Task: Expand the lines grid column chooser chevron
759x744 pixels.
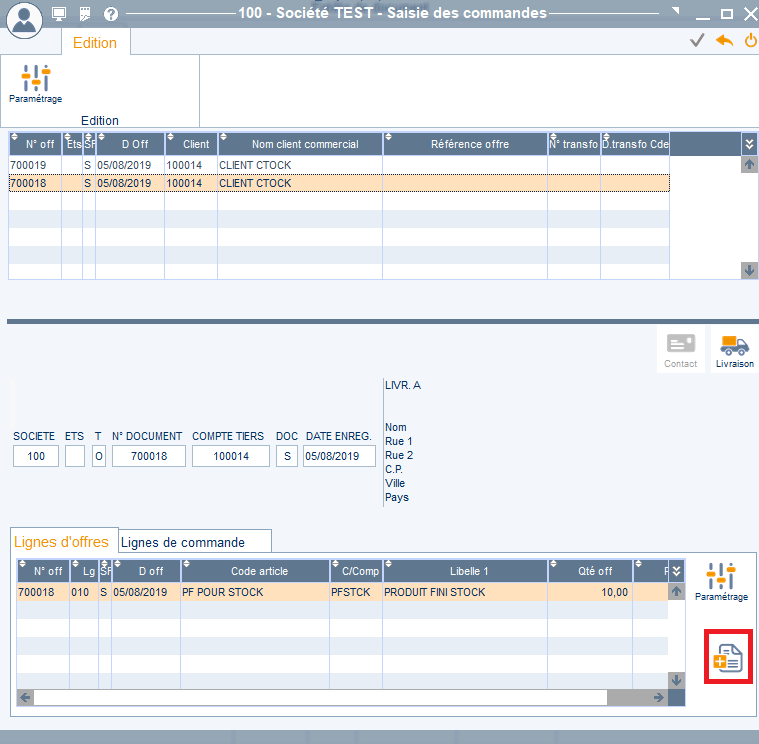Action: pyautogui.click(x=676, y=571)
